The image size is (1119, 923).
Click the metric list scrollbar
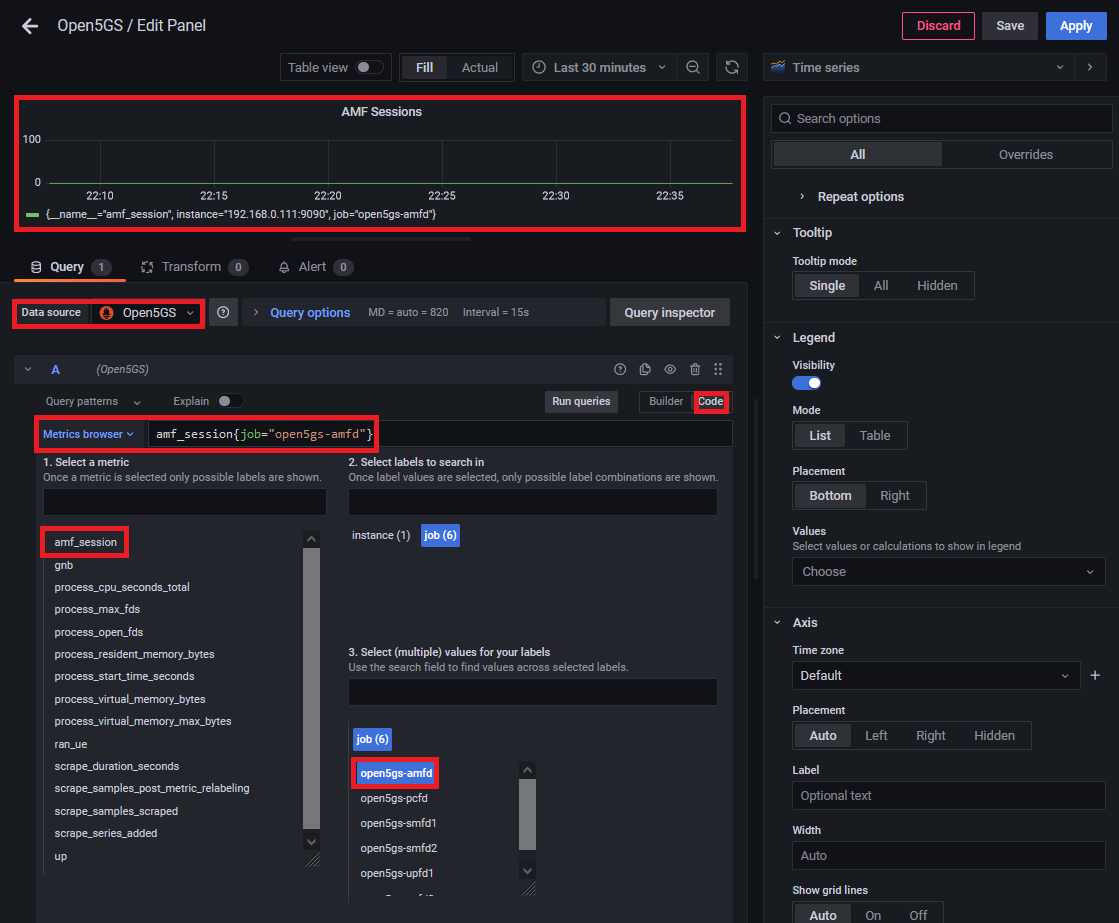[x=311, y=689]
